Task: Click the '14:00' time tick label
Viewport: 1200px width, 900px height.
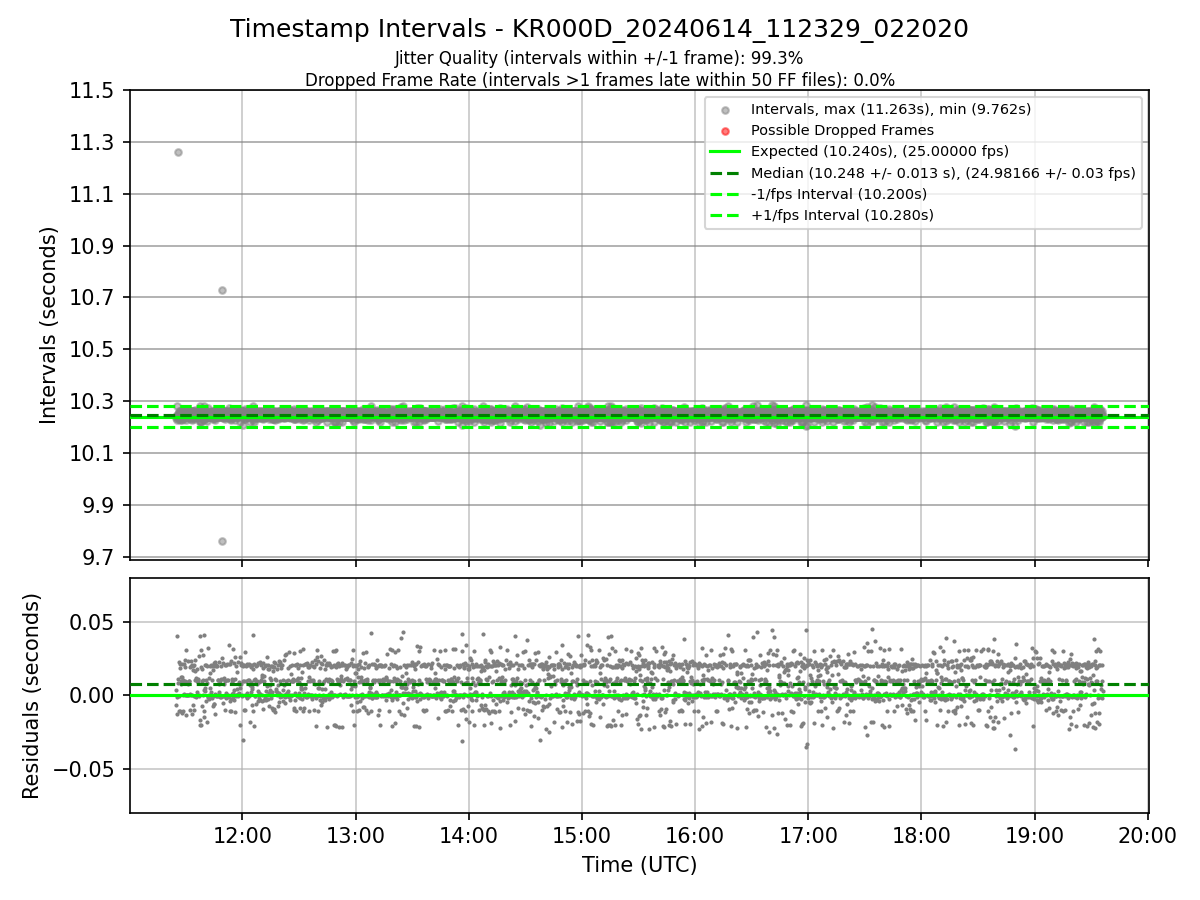Action: pos(468,835)
